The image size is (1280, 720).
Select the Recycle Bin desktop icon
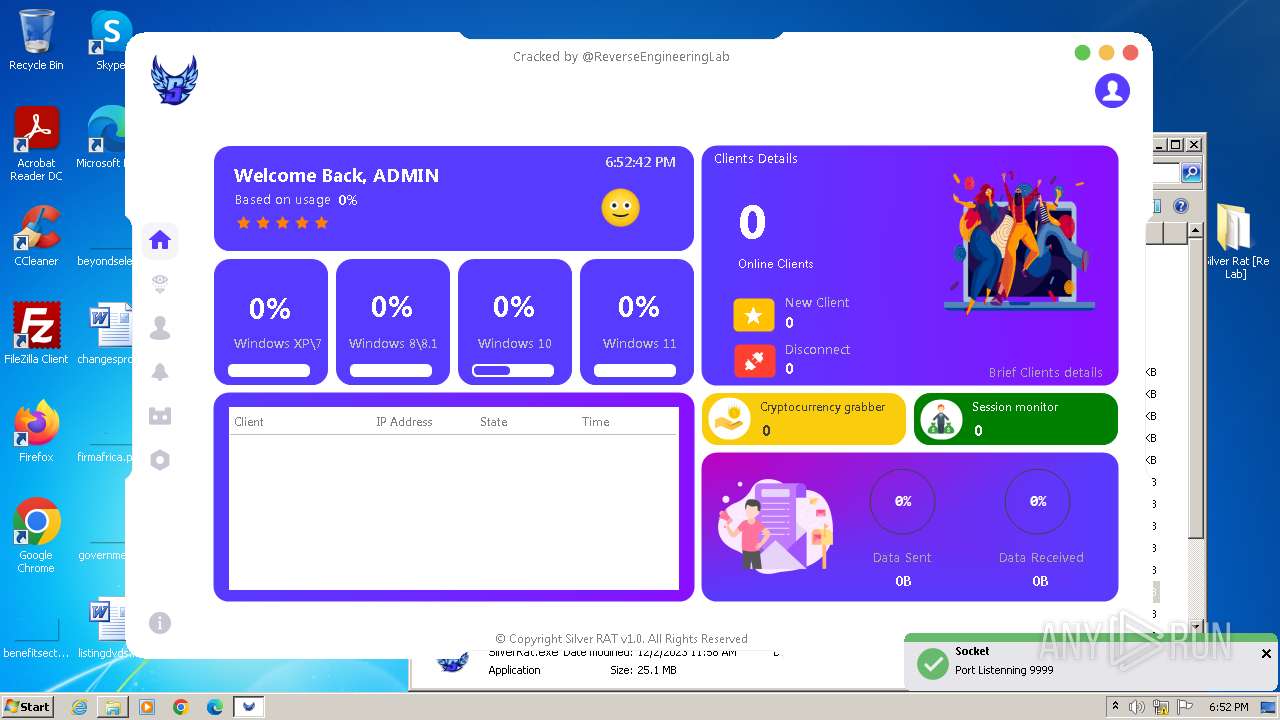pos(36,40)
